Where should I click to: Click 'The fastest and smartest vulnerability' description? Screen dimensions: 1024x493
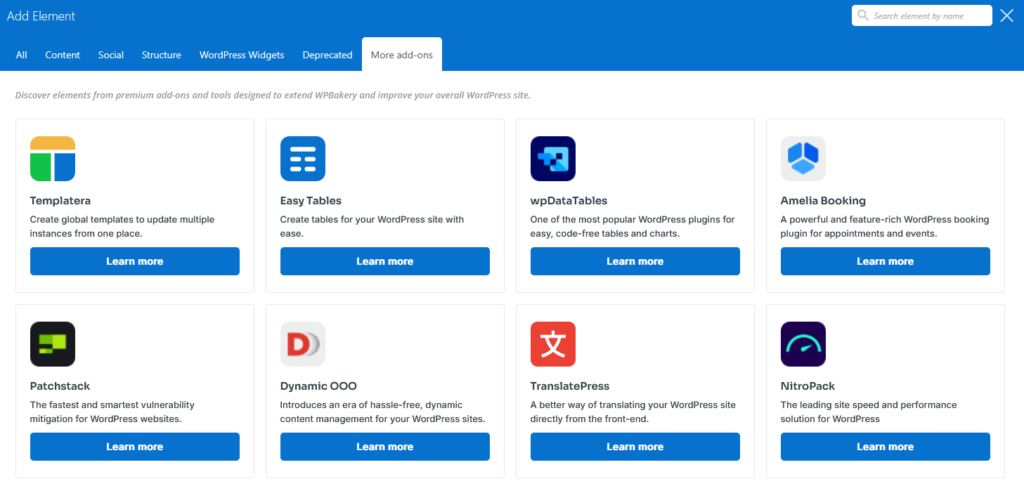(x=112, y=411)
